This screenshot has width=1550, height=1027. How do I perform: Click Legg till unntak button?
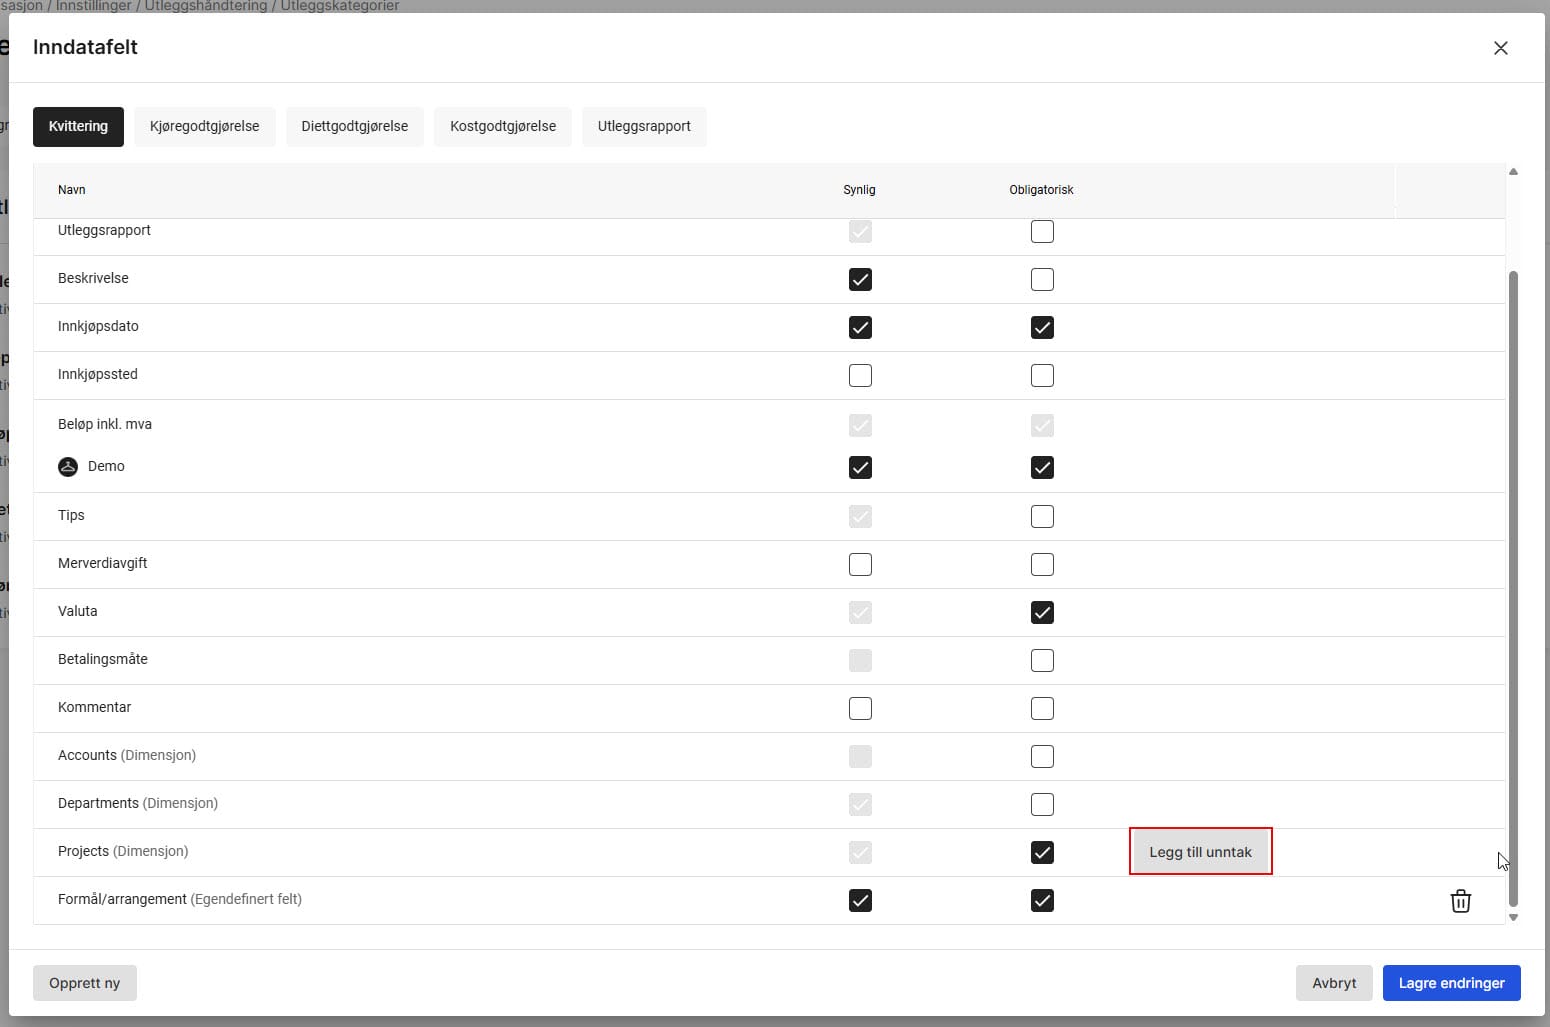1200,852
